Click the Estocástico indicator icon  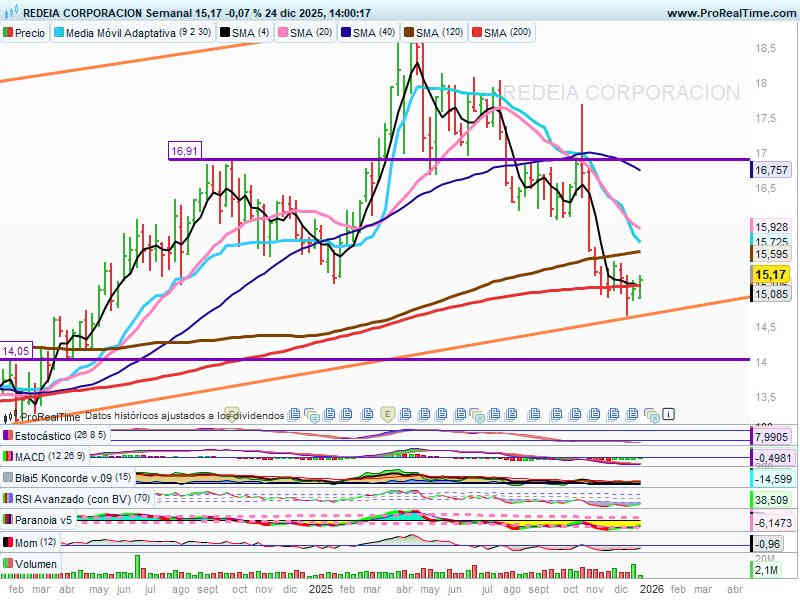tap(9, 436)
